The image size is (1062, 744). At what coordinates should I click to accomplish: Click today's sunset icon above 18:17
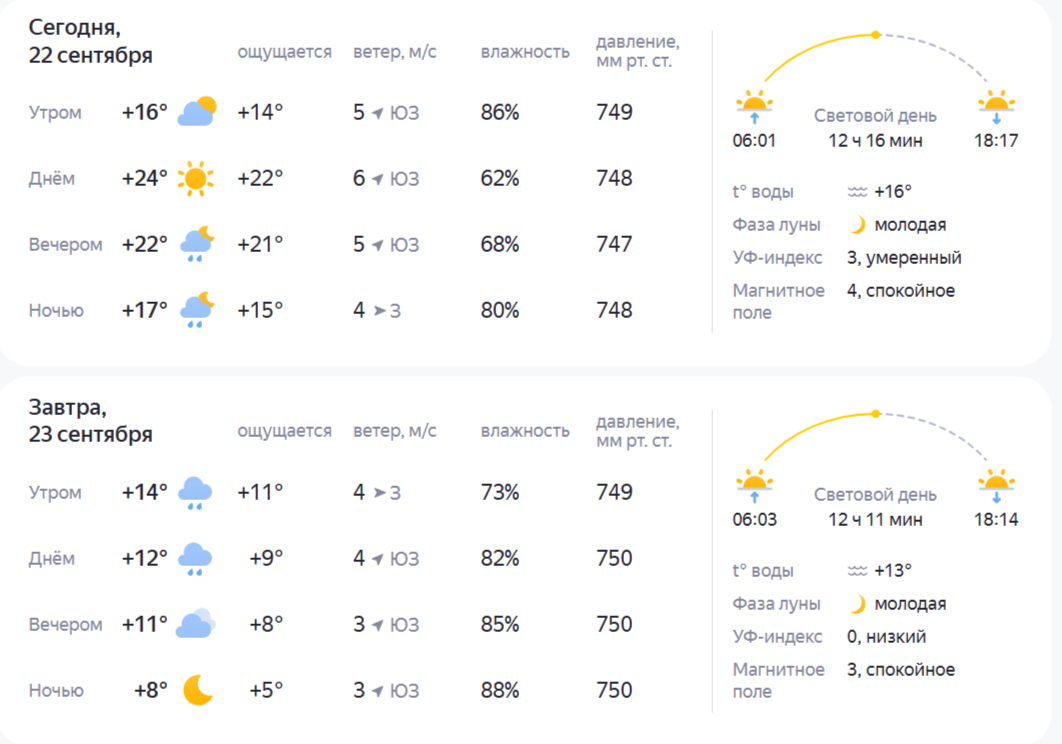click(x=996, y=107)
